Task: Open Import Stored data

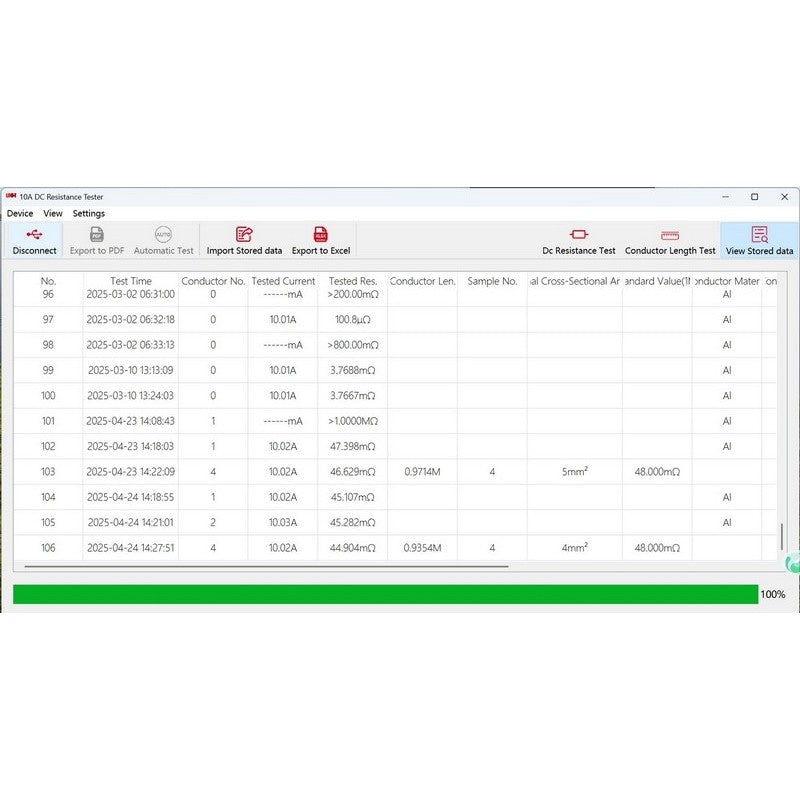Action: click(244, 240)
